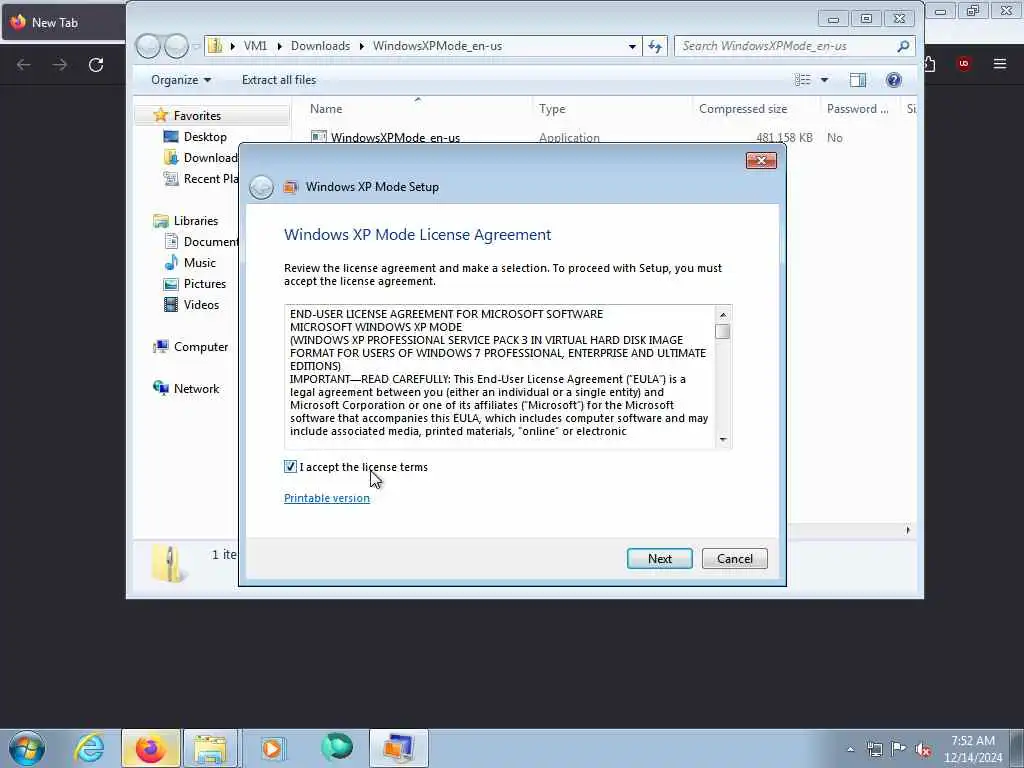The image size is (1024, 768).
Task: Sort by Compressed size column header
Action: 743,109
